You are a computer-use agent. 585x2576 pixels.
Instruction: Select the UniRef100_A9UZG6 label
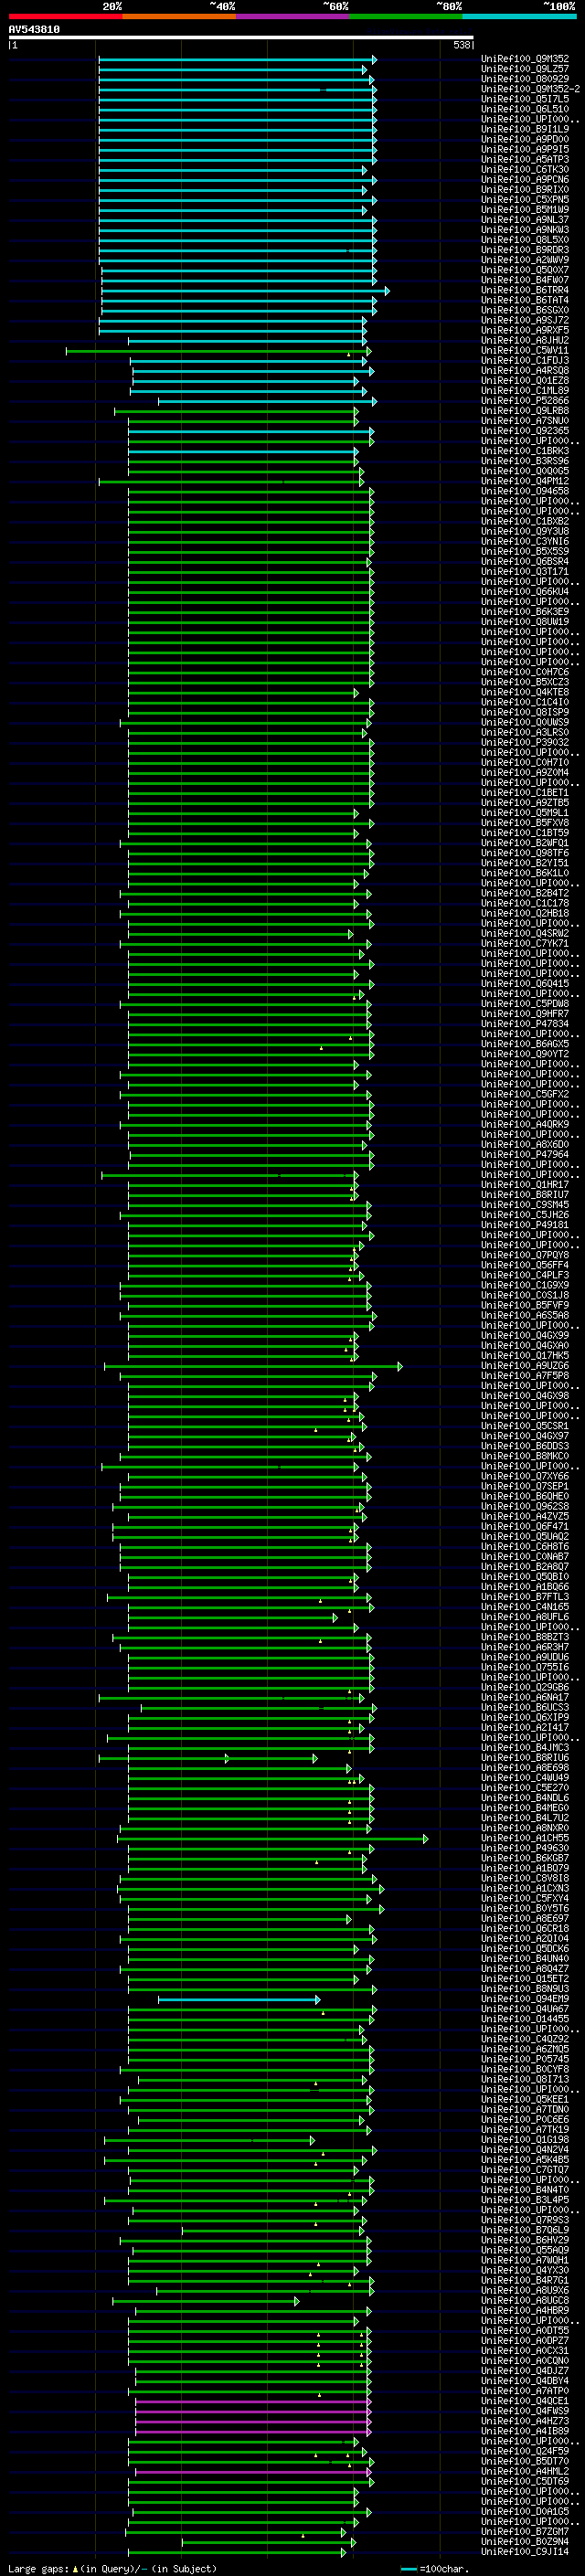coord(525,1366)
